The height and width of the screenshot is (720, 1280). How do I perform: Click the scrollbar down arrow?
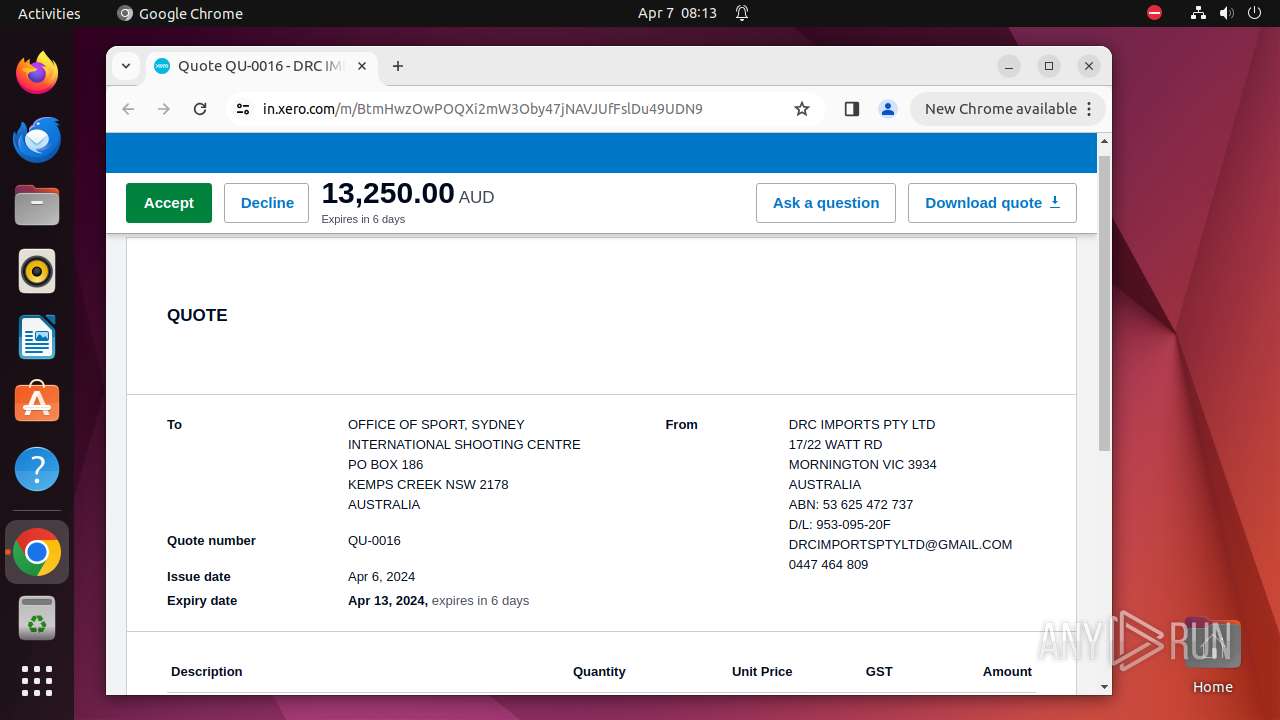tap(1104, 687)
